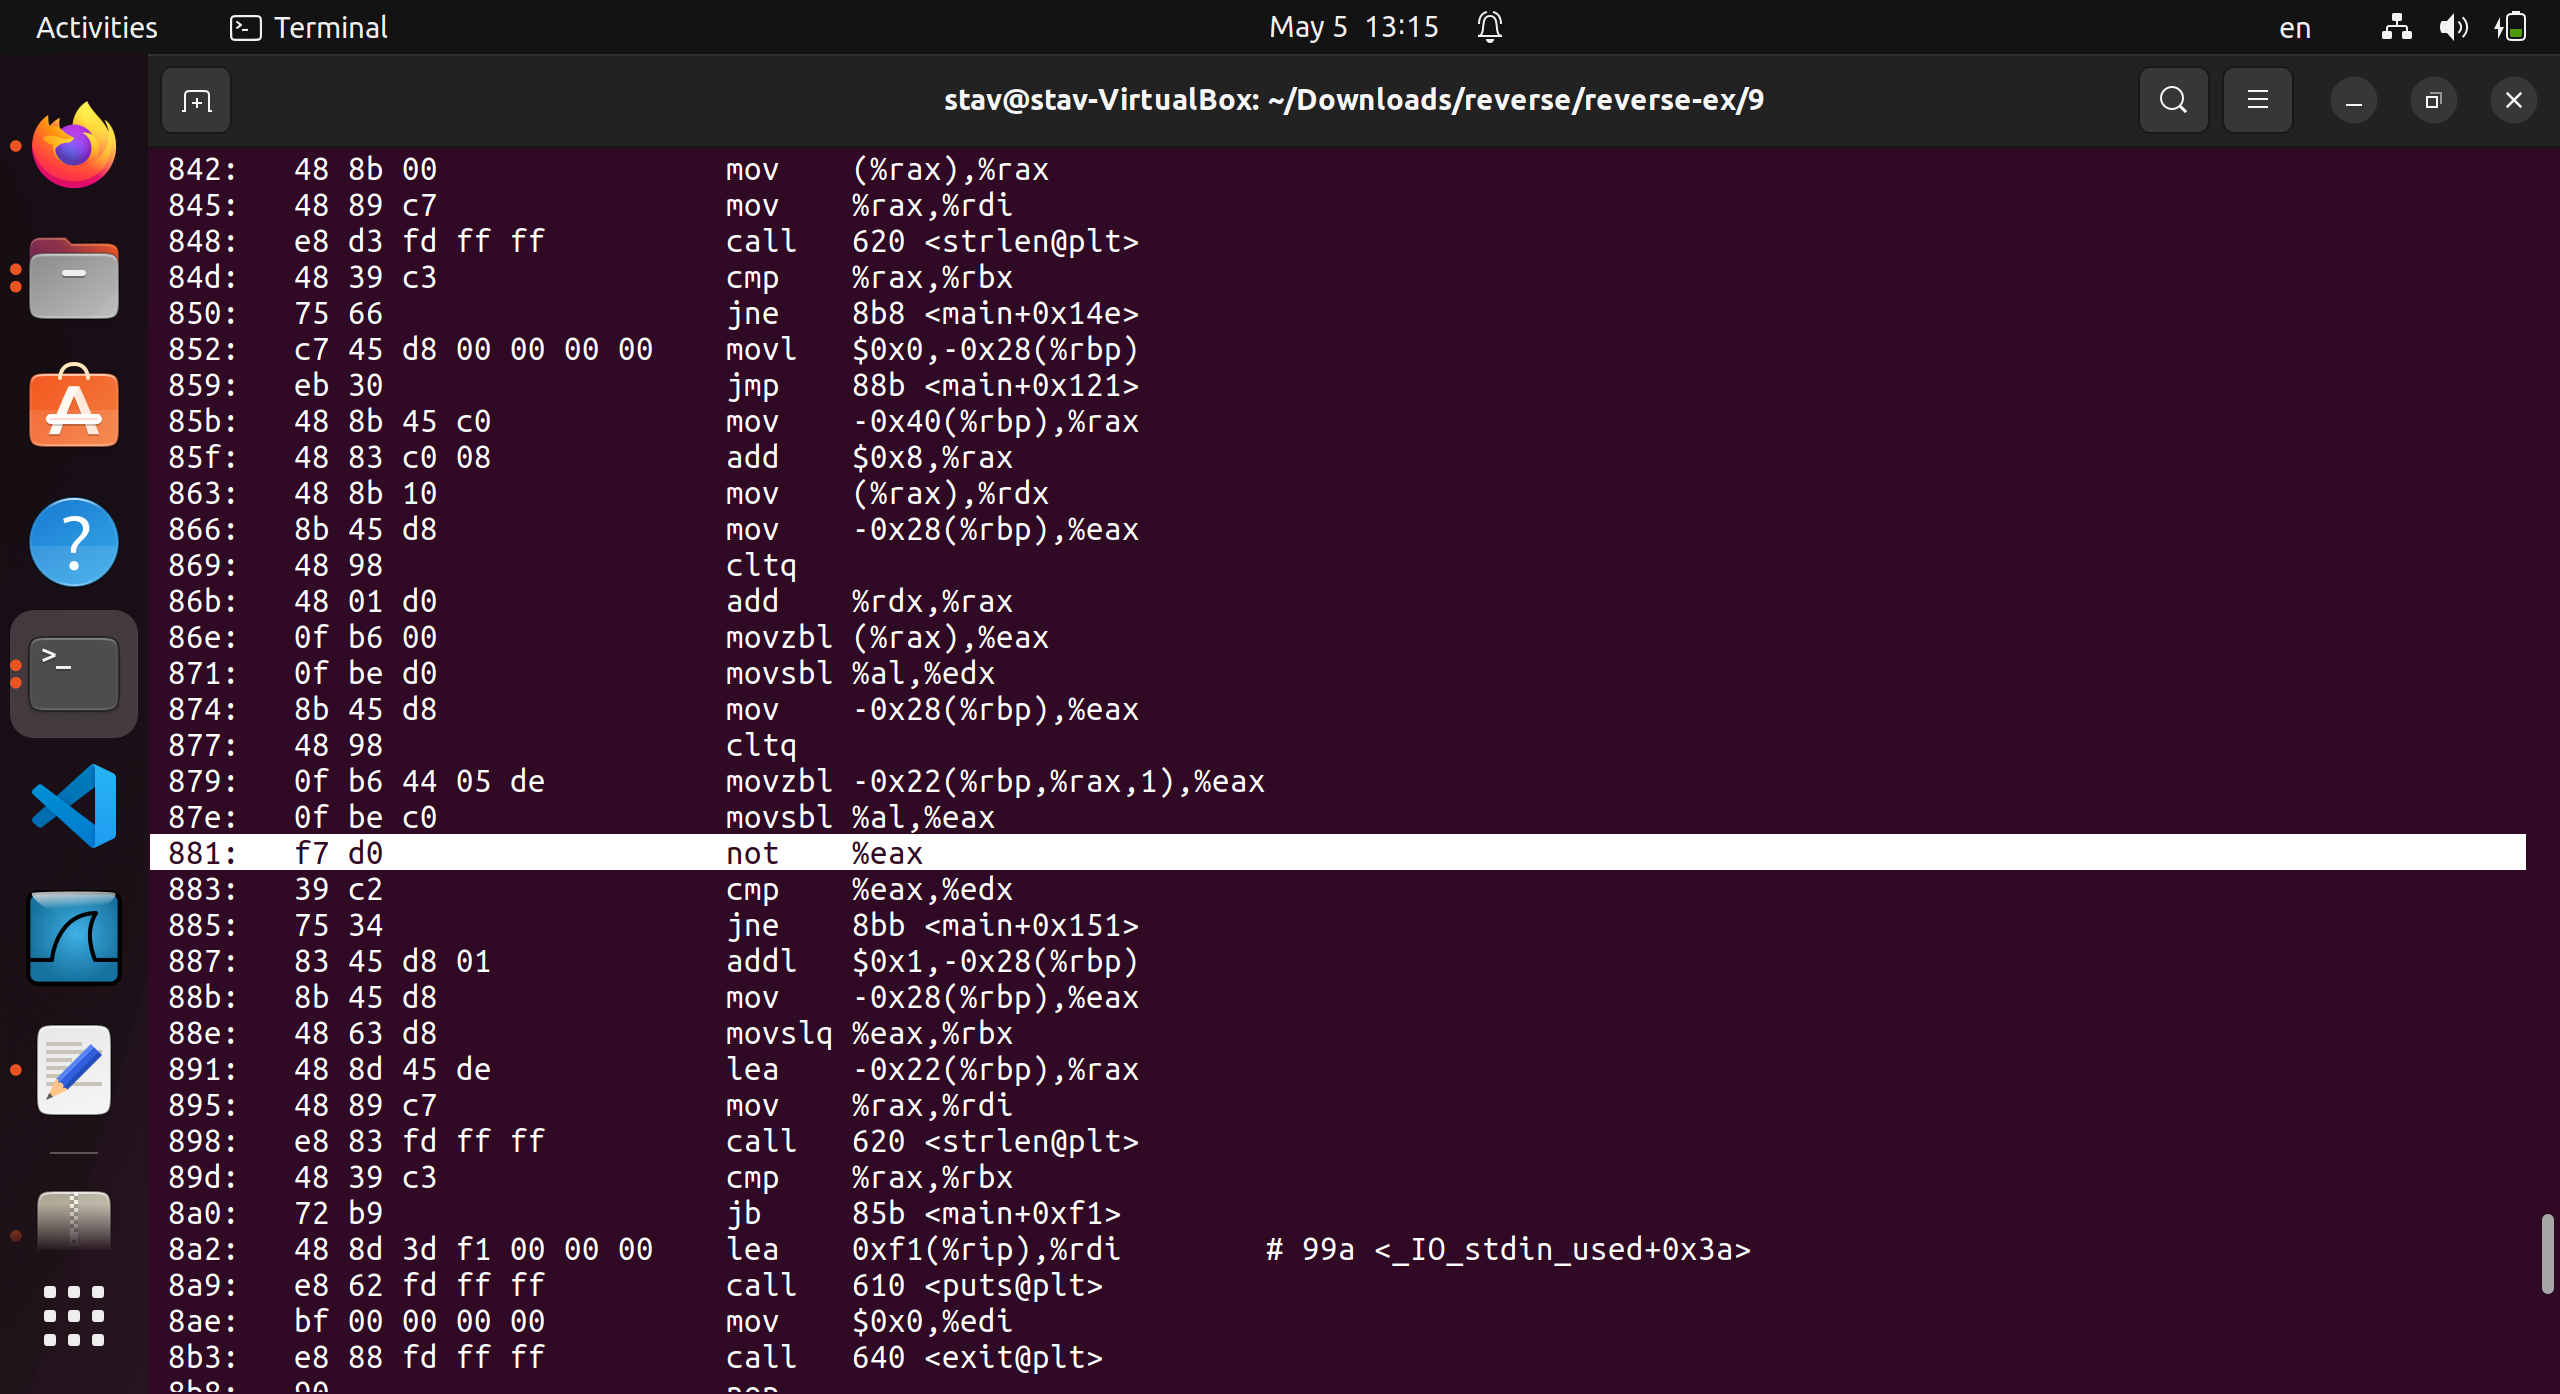Click the Terminal menu in the top bar
This screenshot has height=1394, width=2560.
[x=308, y=27]
